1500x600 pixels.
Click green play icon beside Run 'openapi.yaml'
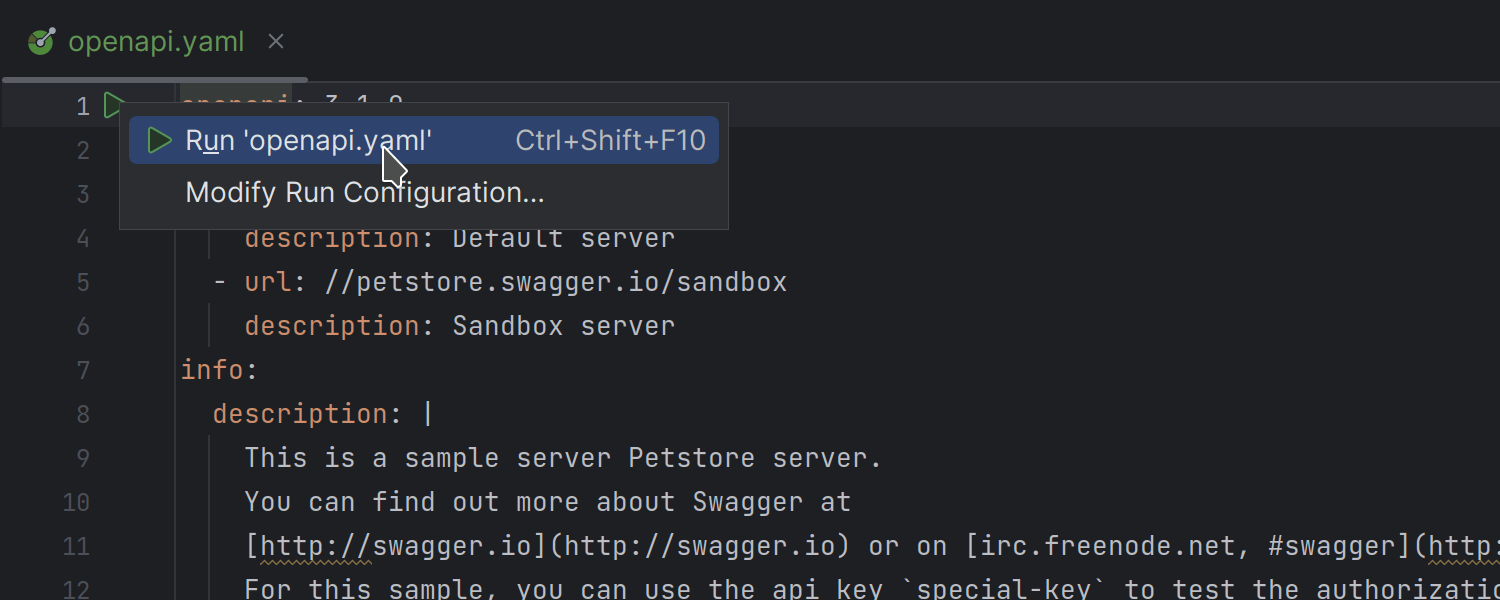(159, 141)
